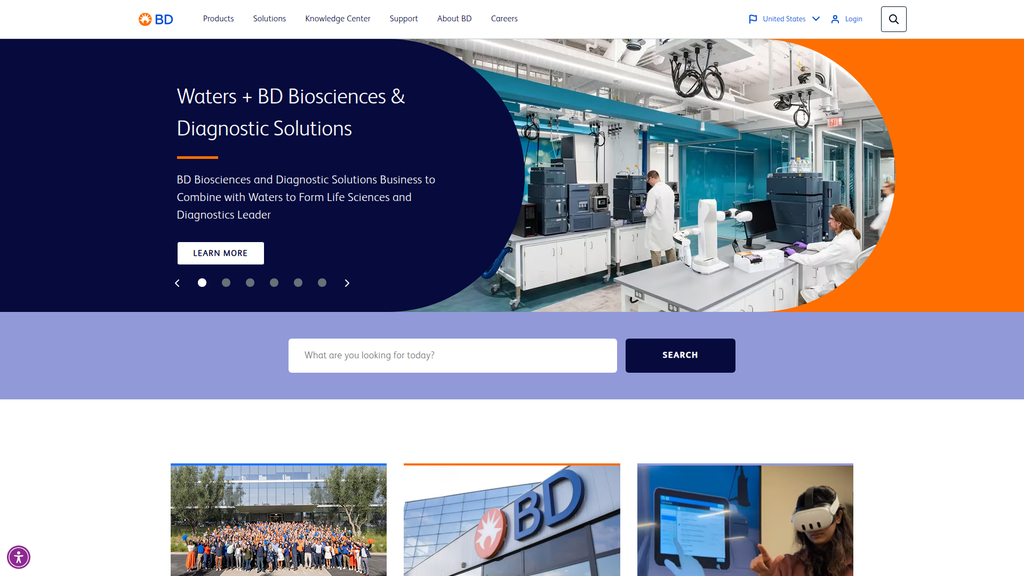The height and width of the screenshot is (576, 1024).
Task: Open the Solutions menu
Action: pyautogui.click(x=269, y=18)
